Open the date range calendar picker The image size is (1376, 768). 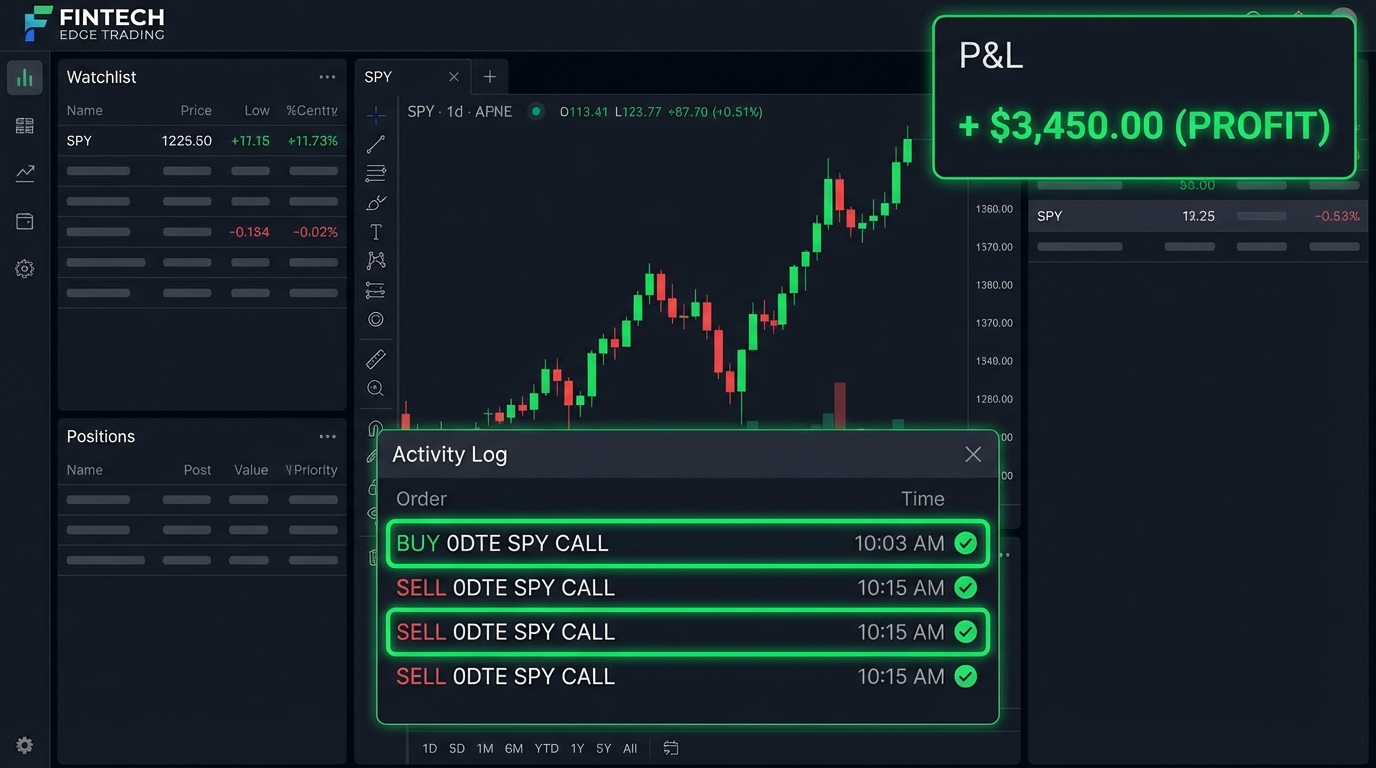coord(671,748)
